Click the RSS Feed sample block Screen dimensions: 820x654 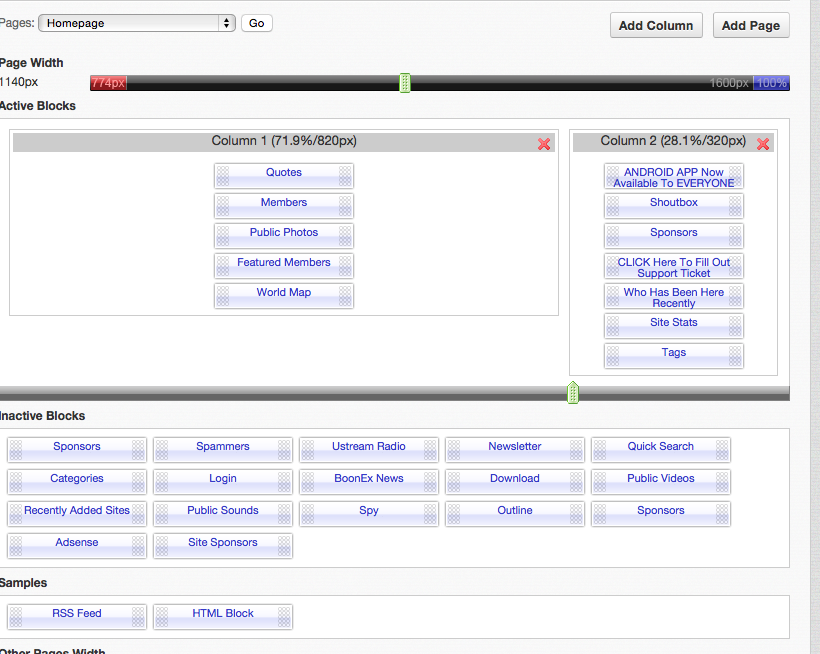(x=77, y=614)
